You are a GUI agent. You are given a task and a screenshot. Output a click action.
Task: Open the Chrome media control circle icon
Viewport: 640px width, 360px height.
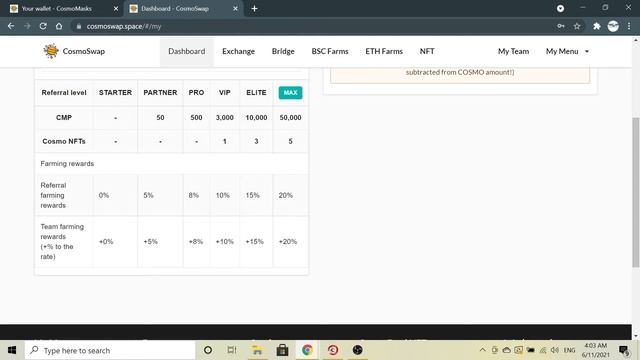[560, 9]
